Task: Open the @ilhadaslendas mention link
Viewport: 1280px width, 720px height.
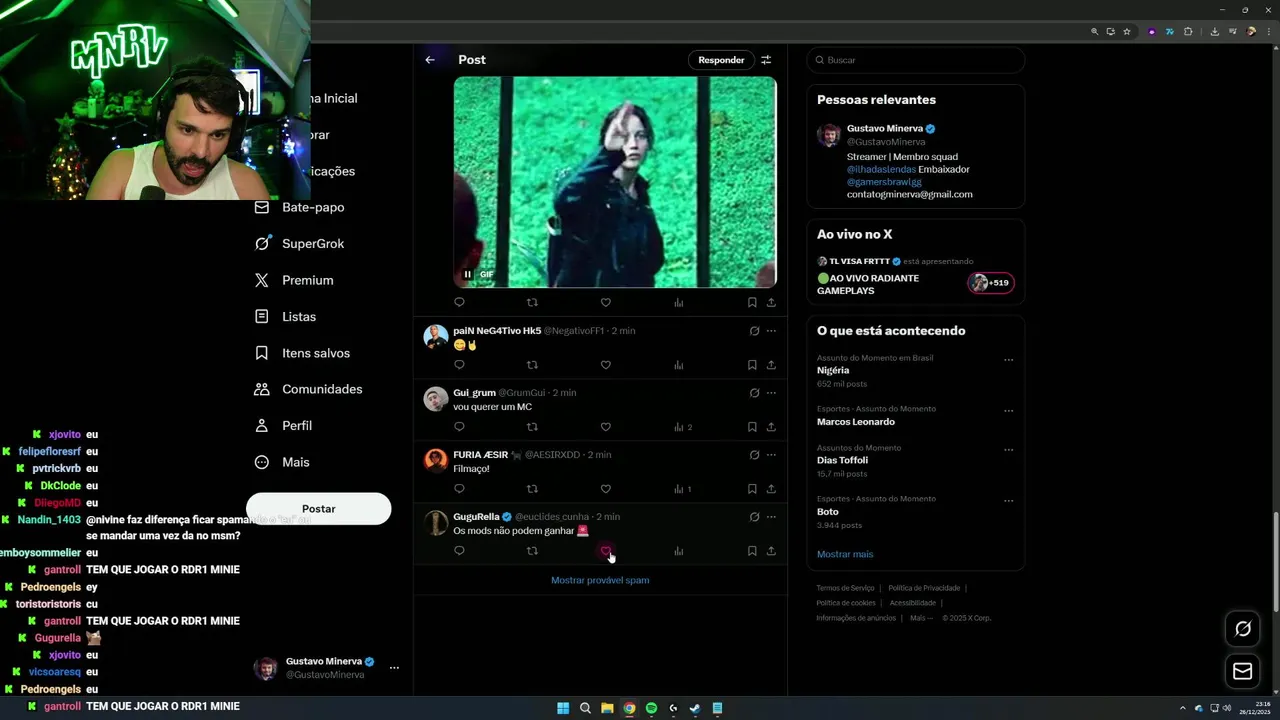Action: pos(881,169)
